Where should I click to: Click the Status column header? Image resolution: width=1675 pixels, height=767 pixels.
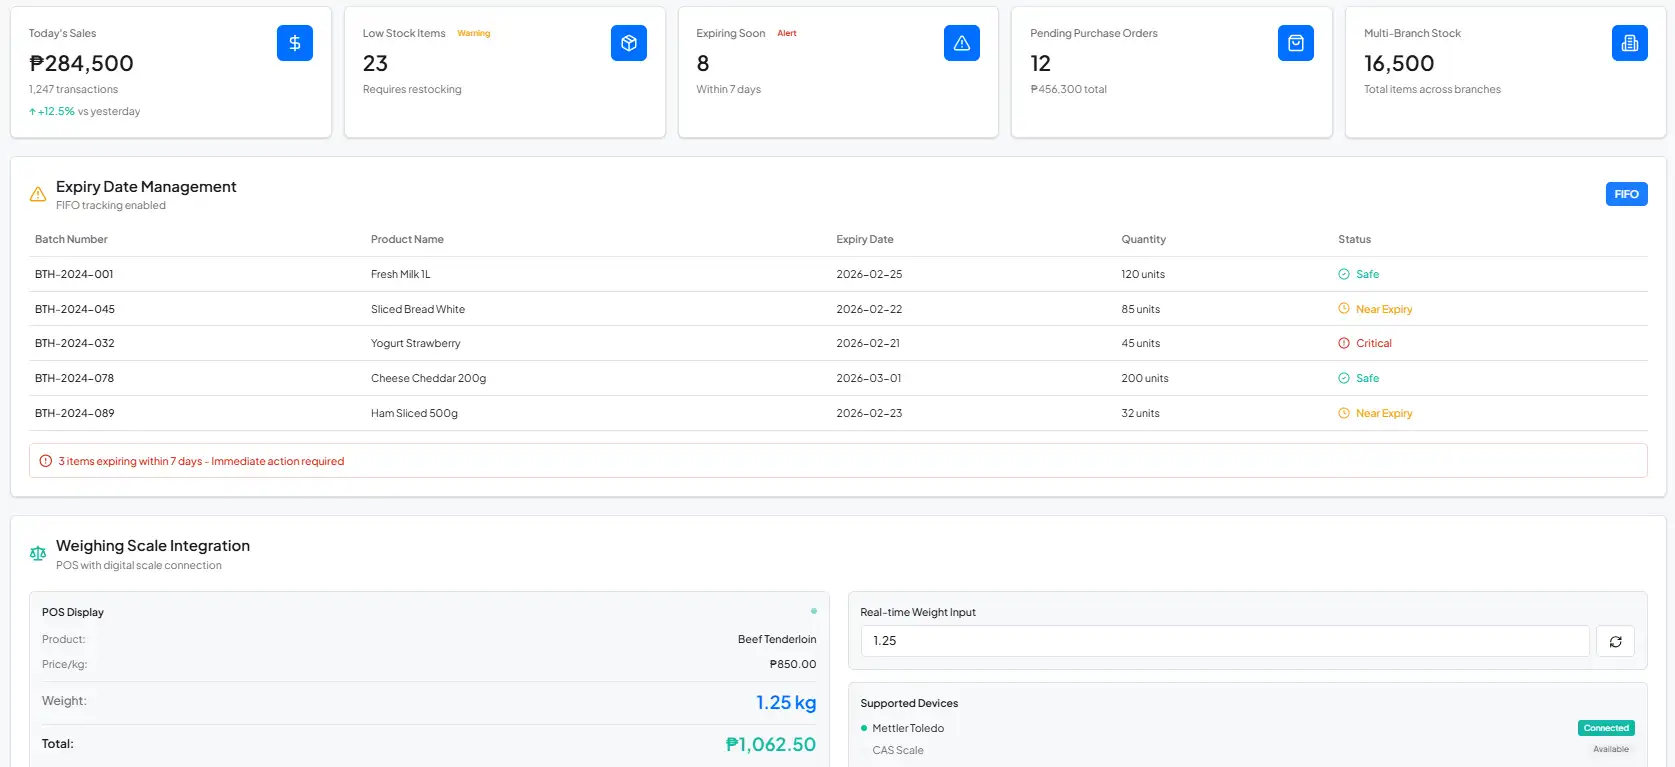pos(1355,239)
